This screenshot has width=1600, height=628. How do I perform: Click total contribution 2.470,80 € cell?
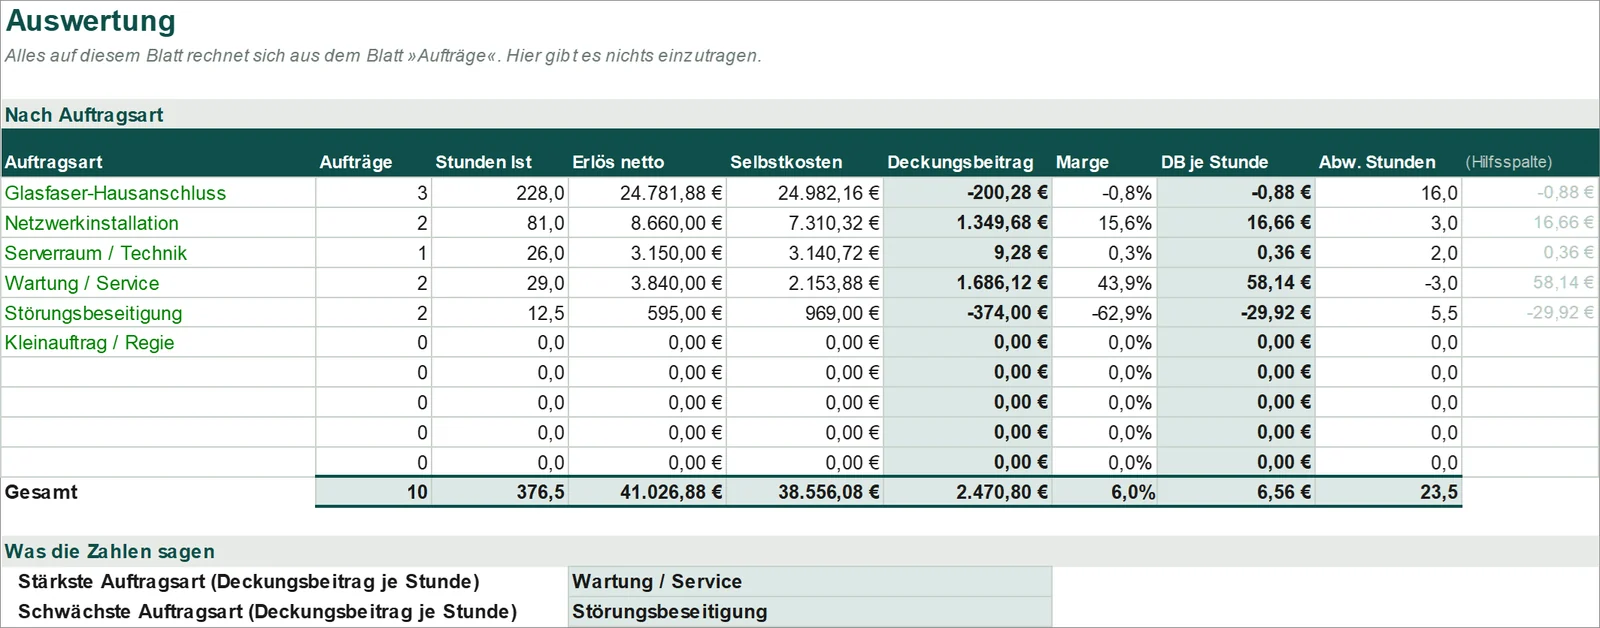click(x=968, y=492)
